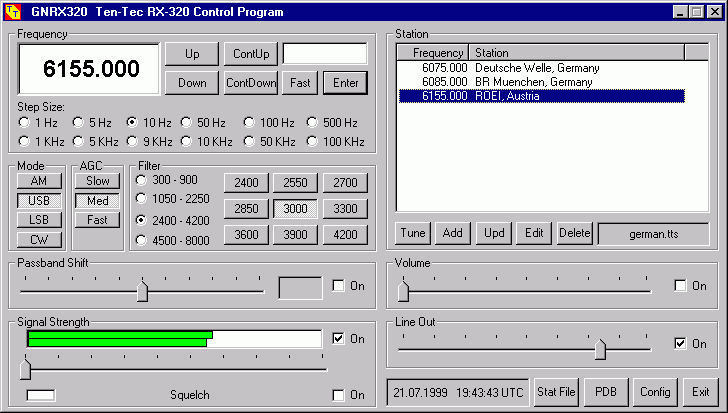This screenshot has width=728, height=413.
Task: Set AGC to Fast
Action: tap(98, 220)
